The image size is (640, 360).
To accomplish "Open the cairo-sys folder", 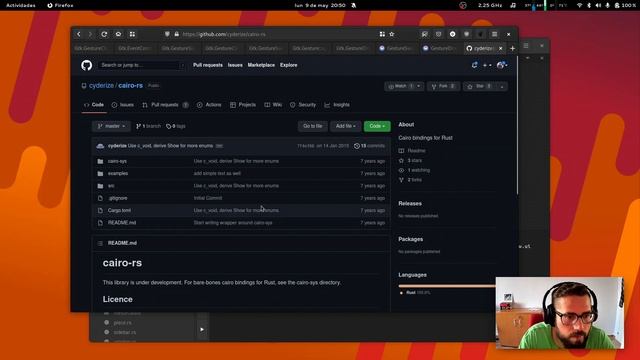I will [117, 161].
